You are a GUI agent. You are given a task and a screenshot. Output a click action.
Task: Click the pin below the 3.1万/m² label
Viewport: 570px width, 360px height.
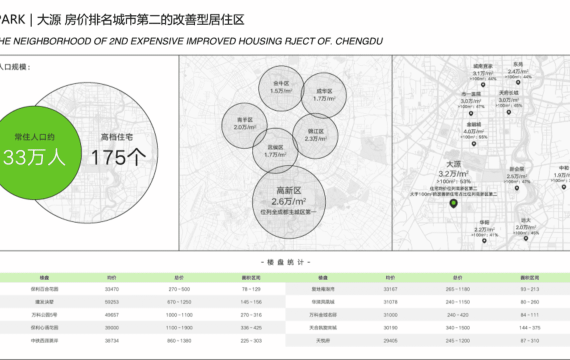point(483,85)
